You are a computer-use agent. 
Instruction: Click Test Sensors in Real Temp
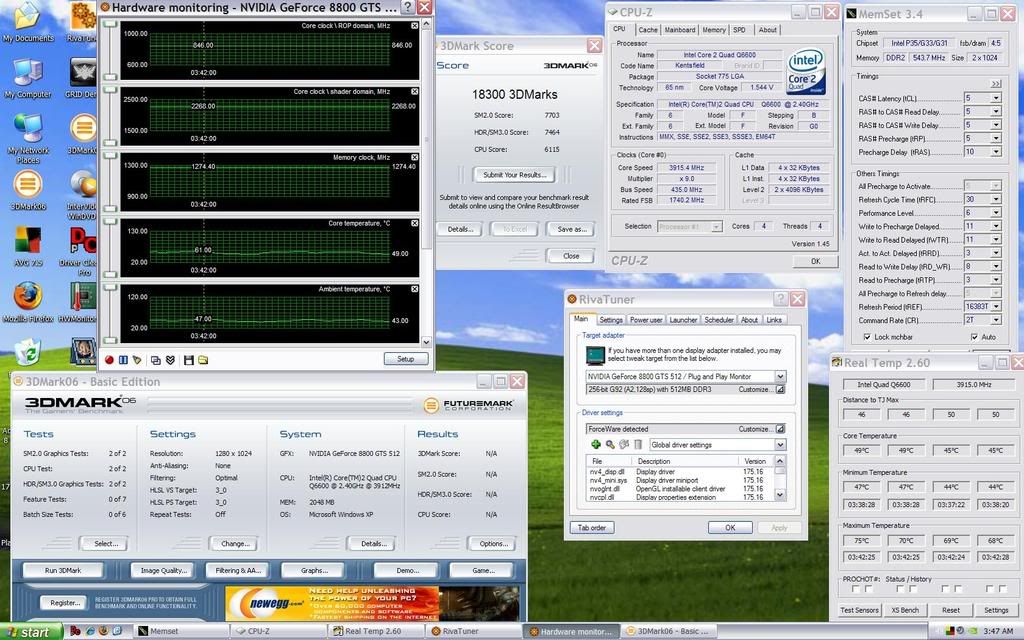tap(859, 610)
